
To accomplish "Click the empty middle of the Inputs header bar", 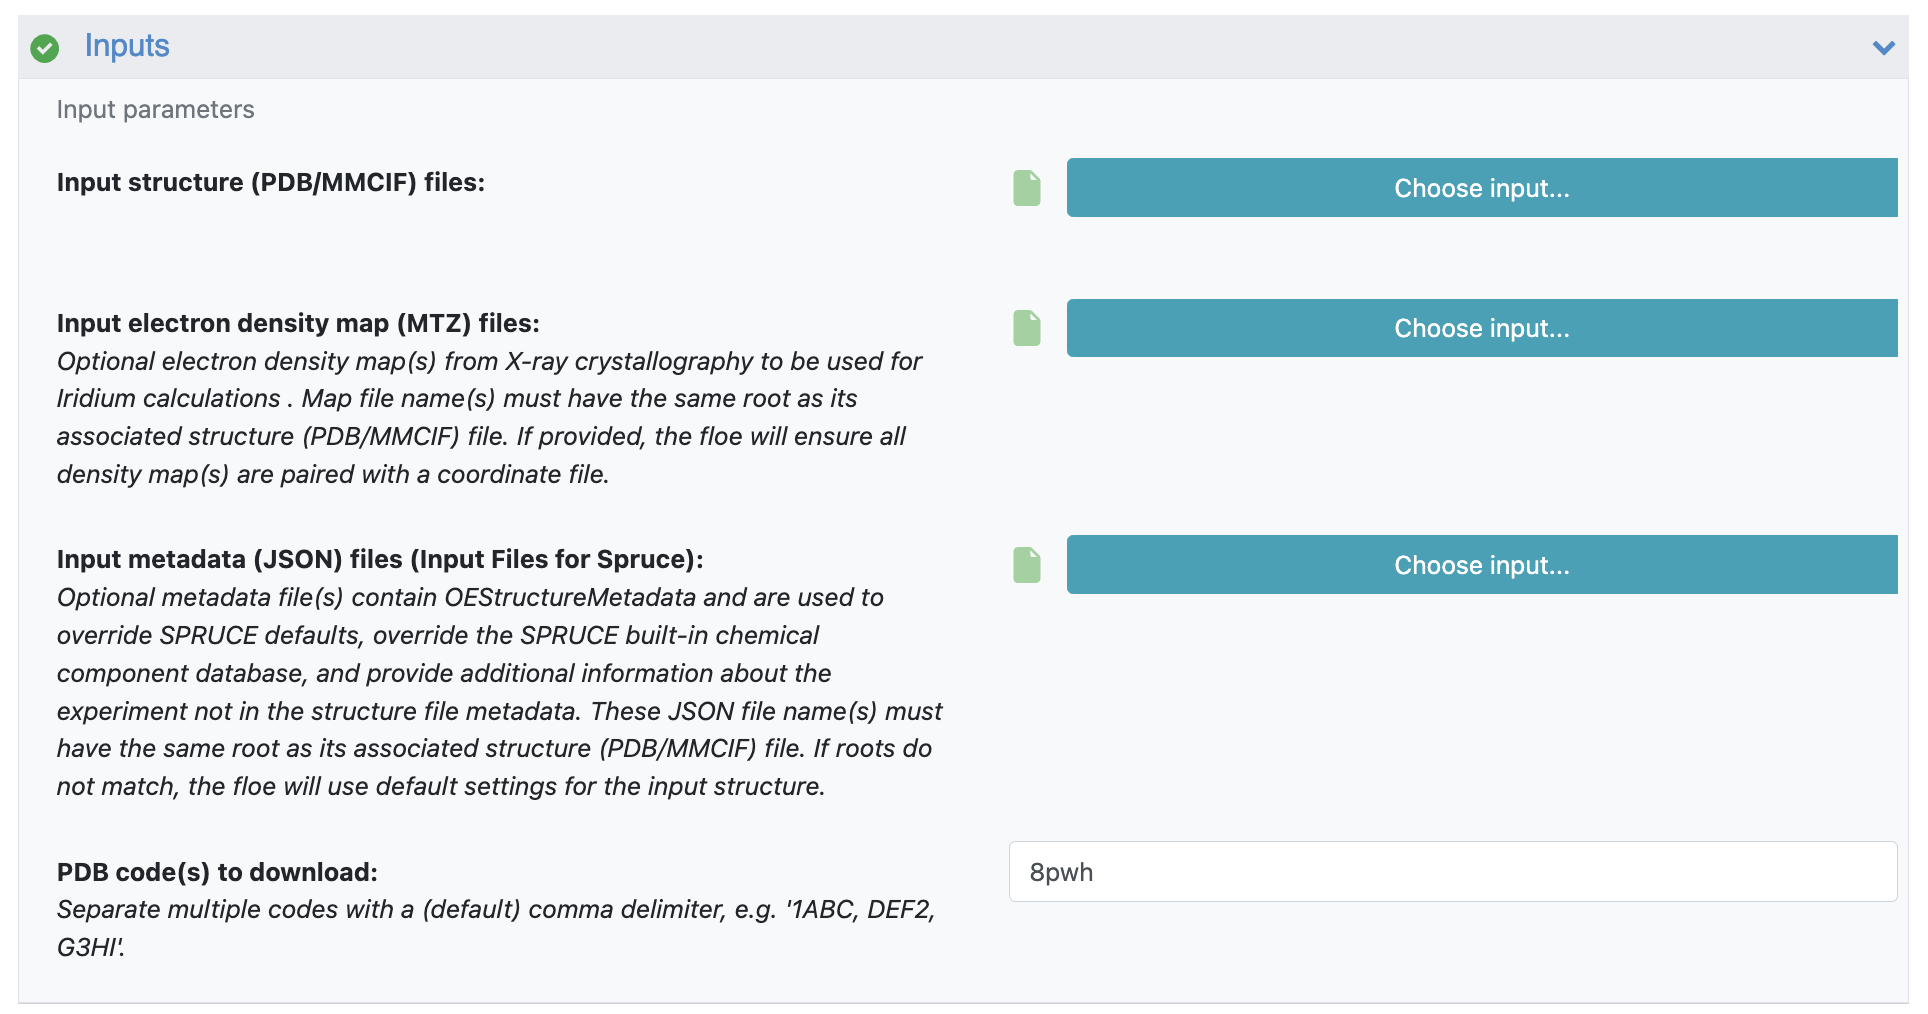I will pyautogui.click(x=1000, y=47).
